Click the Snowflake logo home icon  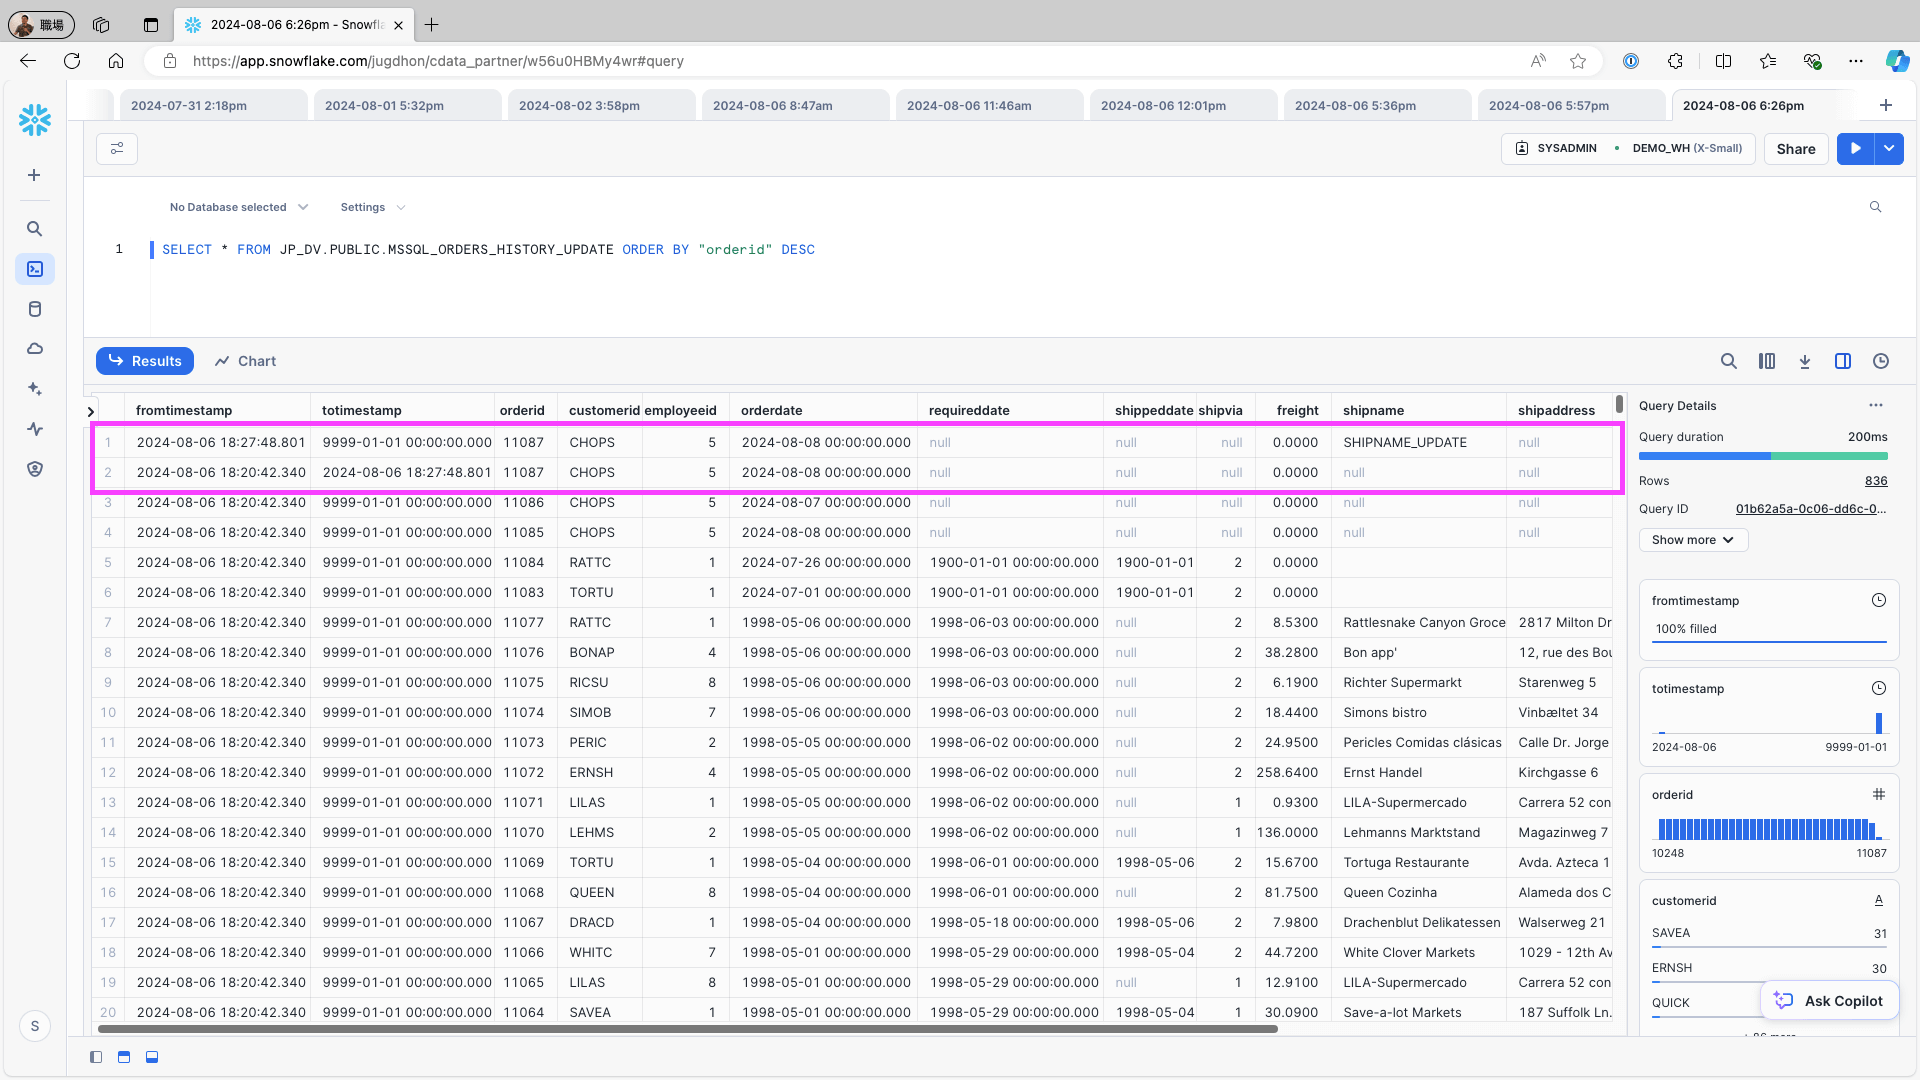tap(35, 120)
